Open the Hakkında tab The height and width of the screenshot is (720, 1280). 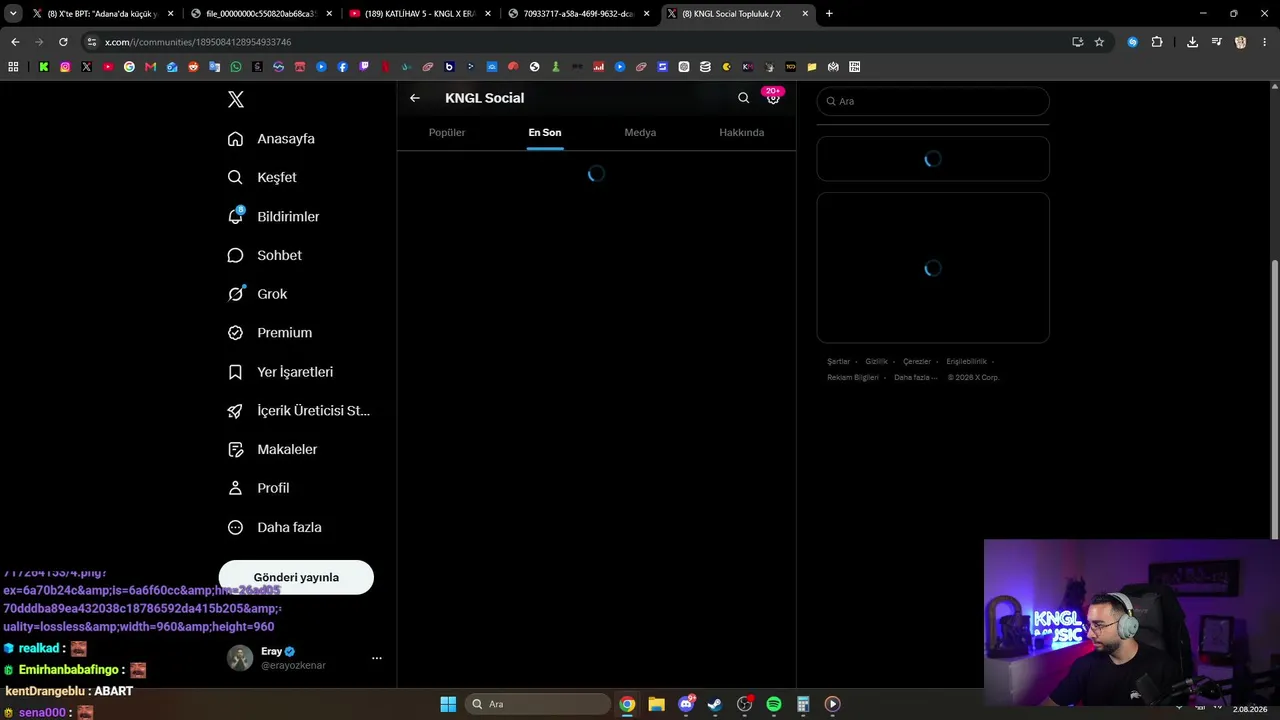click(x=742, y=133)
